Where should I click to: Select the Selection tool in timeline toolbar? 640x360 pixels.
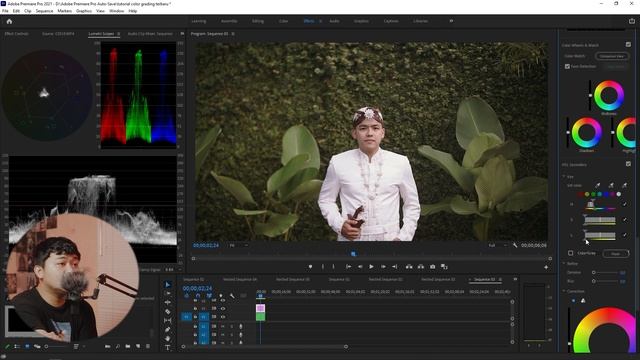pos(168,284)
